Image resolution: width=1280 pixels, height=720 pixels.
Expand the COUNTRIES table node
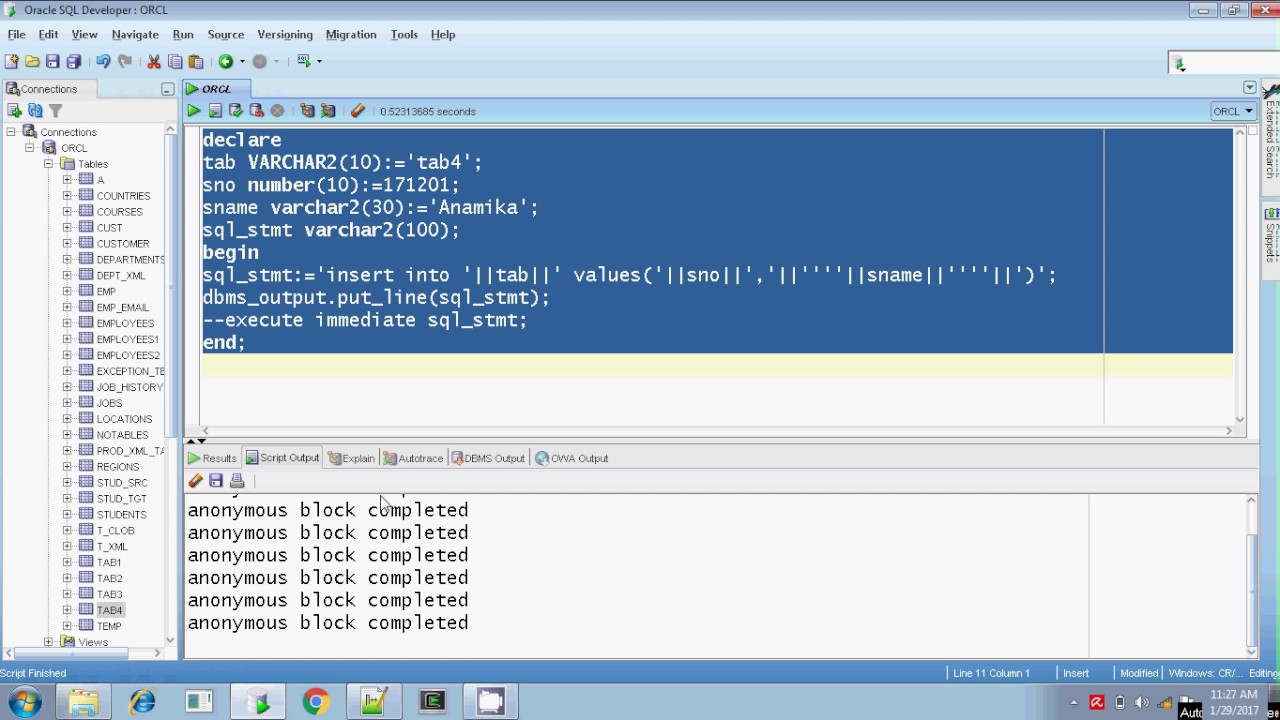click(x=67, y=196)
